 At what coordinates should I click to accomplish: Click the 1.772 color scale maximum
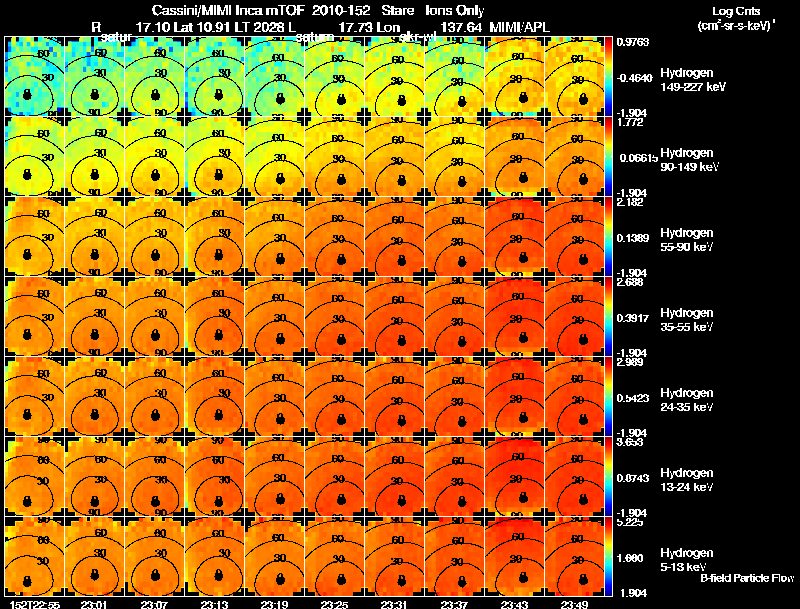tap(630, 122)
